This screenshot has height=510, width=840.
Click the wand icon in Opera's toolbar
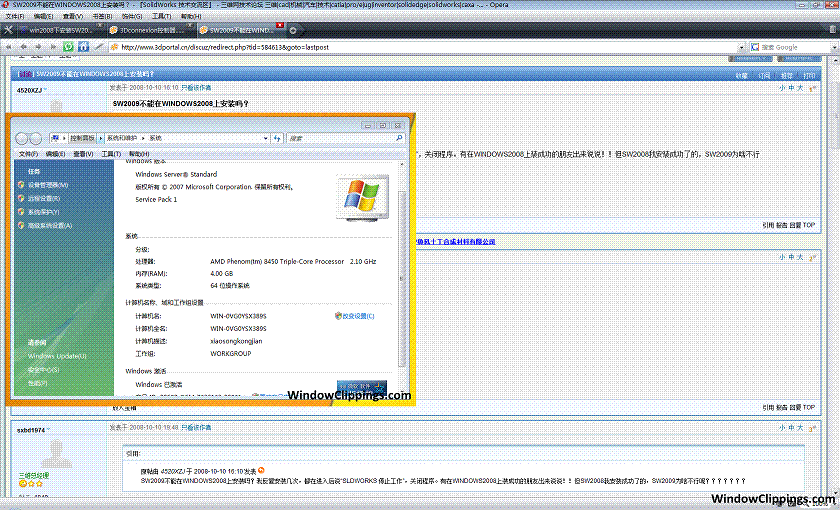point(99,47)
